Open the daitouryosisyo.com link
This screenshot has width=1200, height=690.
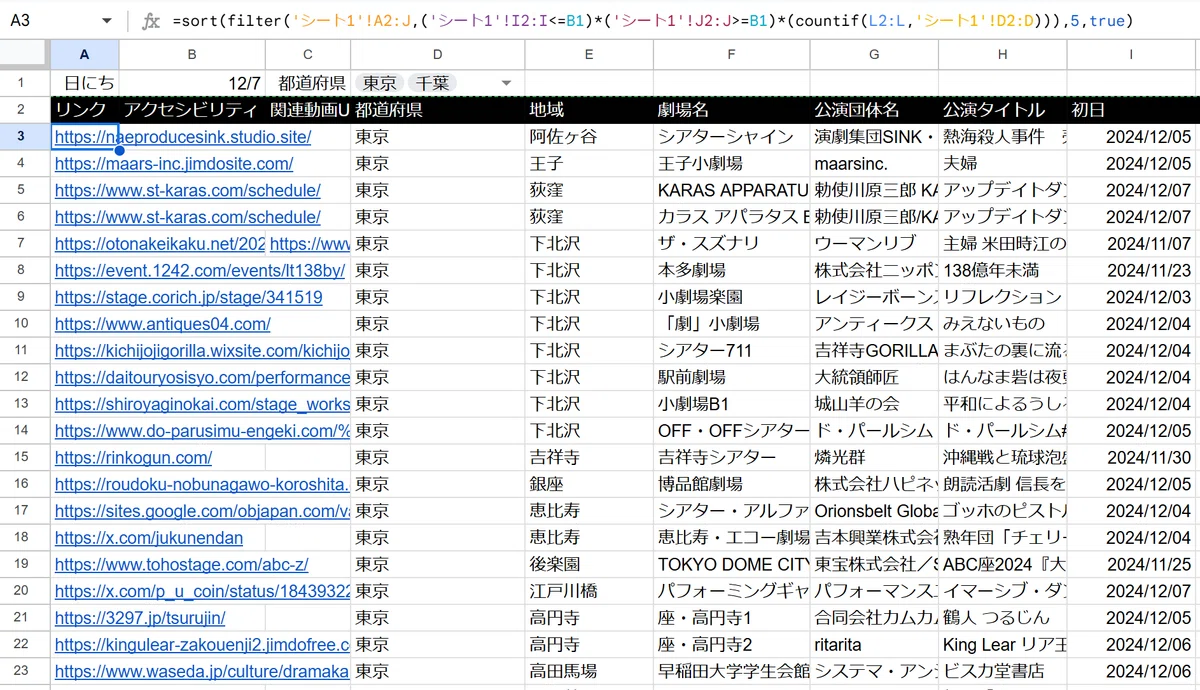click(202, 377)
